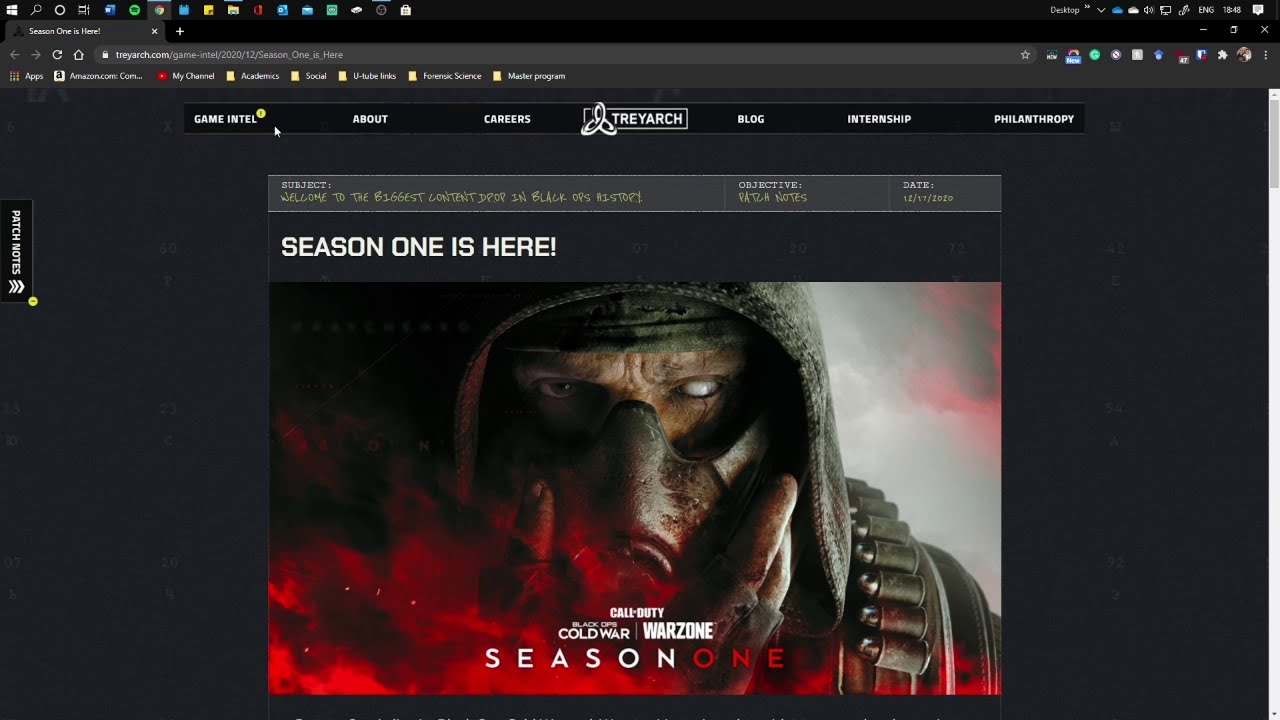The height and width of the screenshot is (720, 1280).
Task: Open the PHILANTHROPY page
Action: point(1034,119)
